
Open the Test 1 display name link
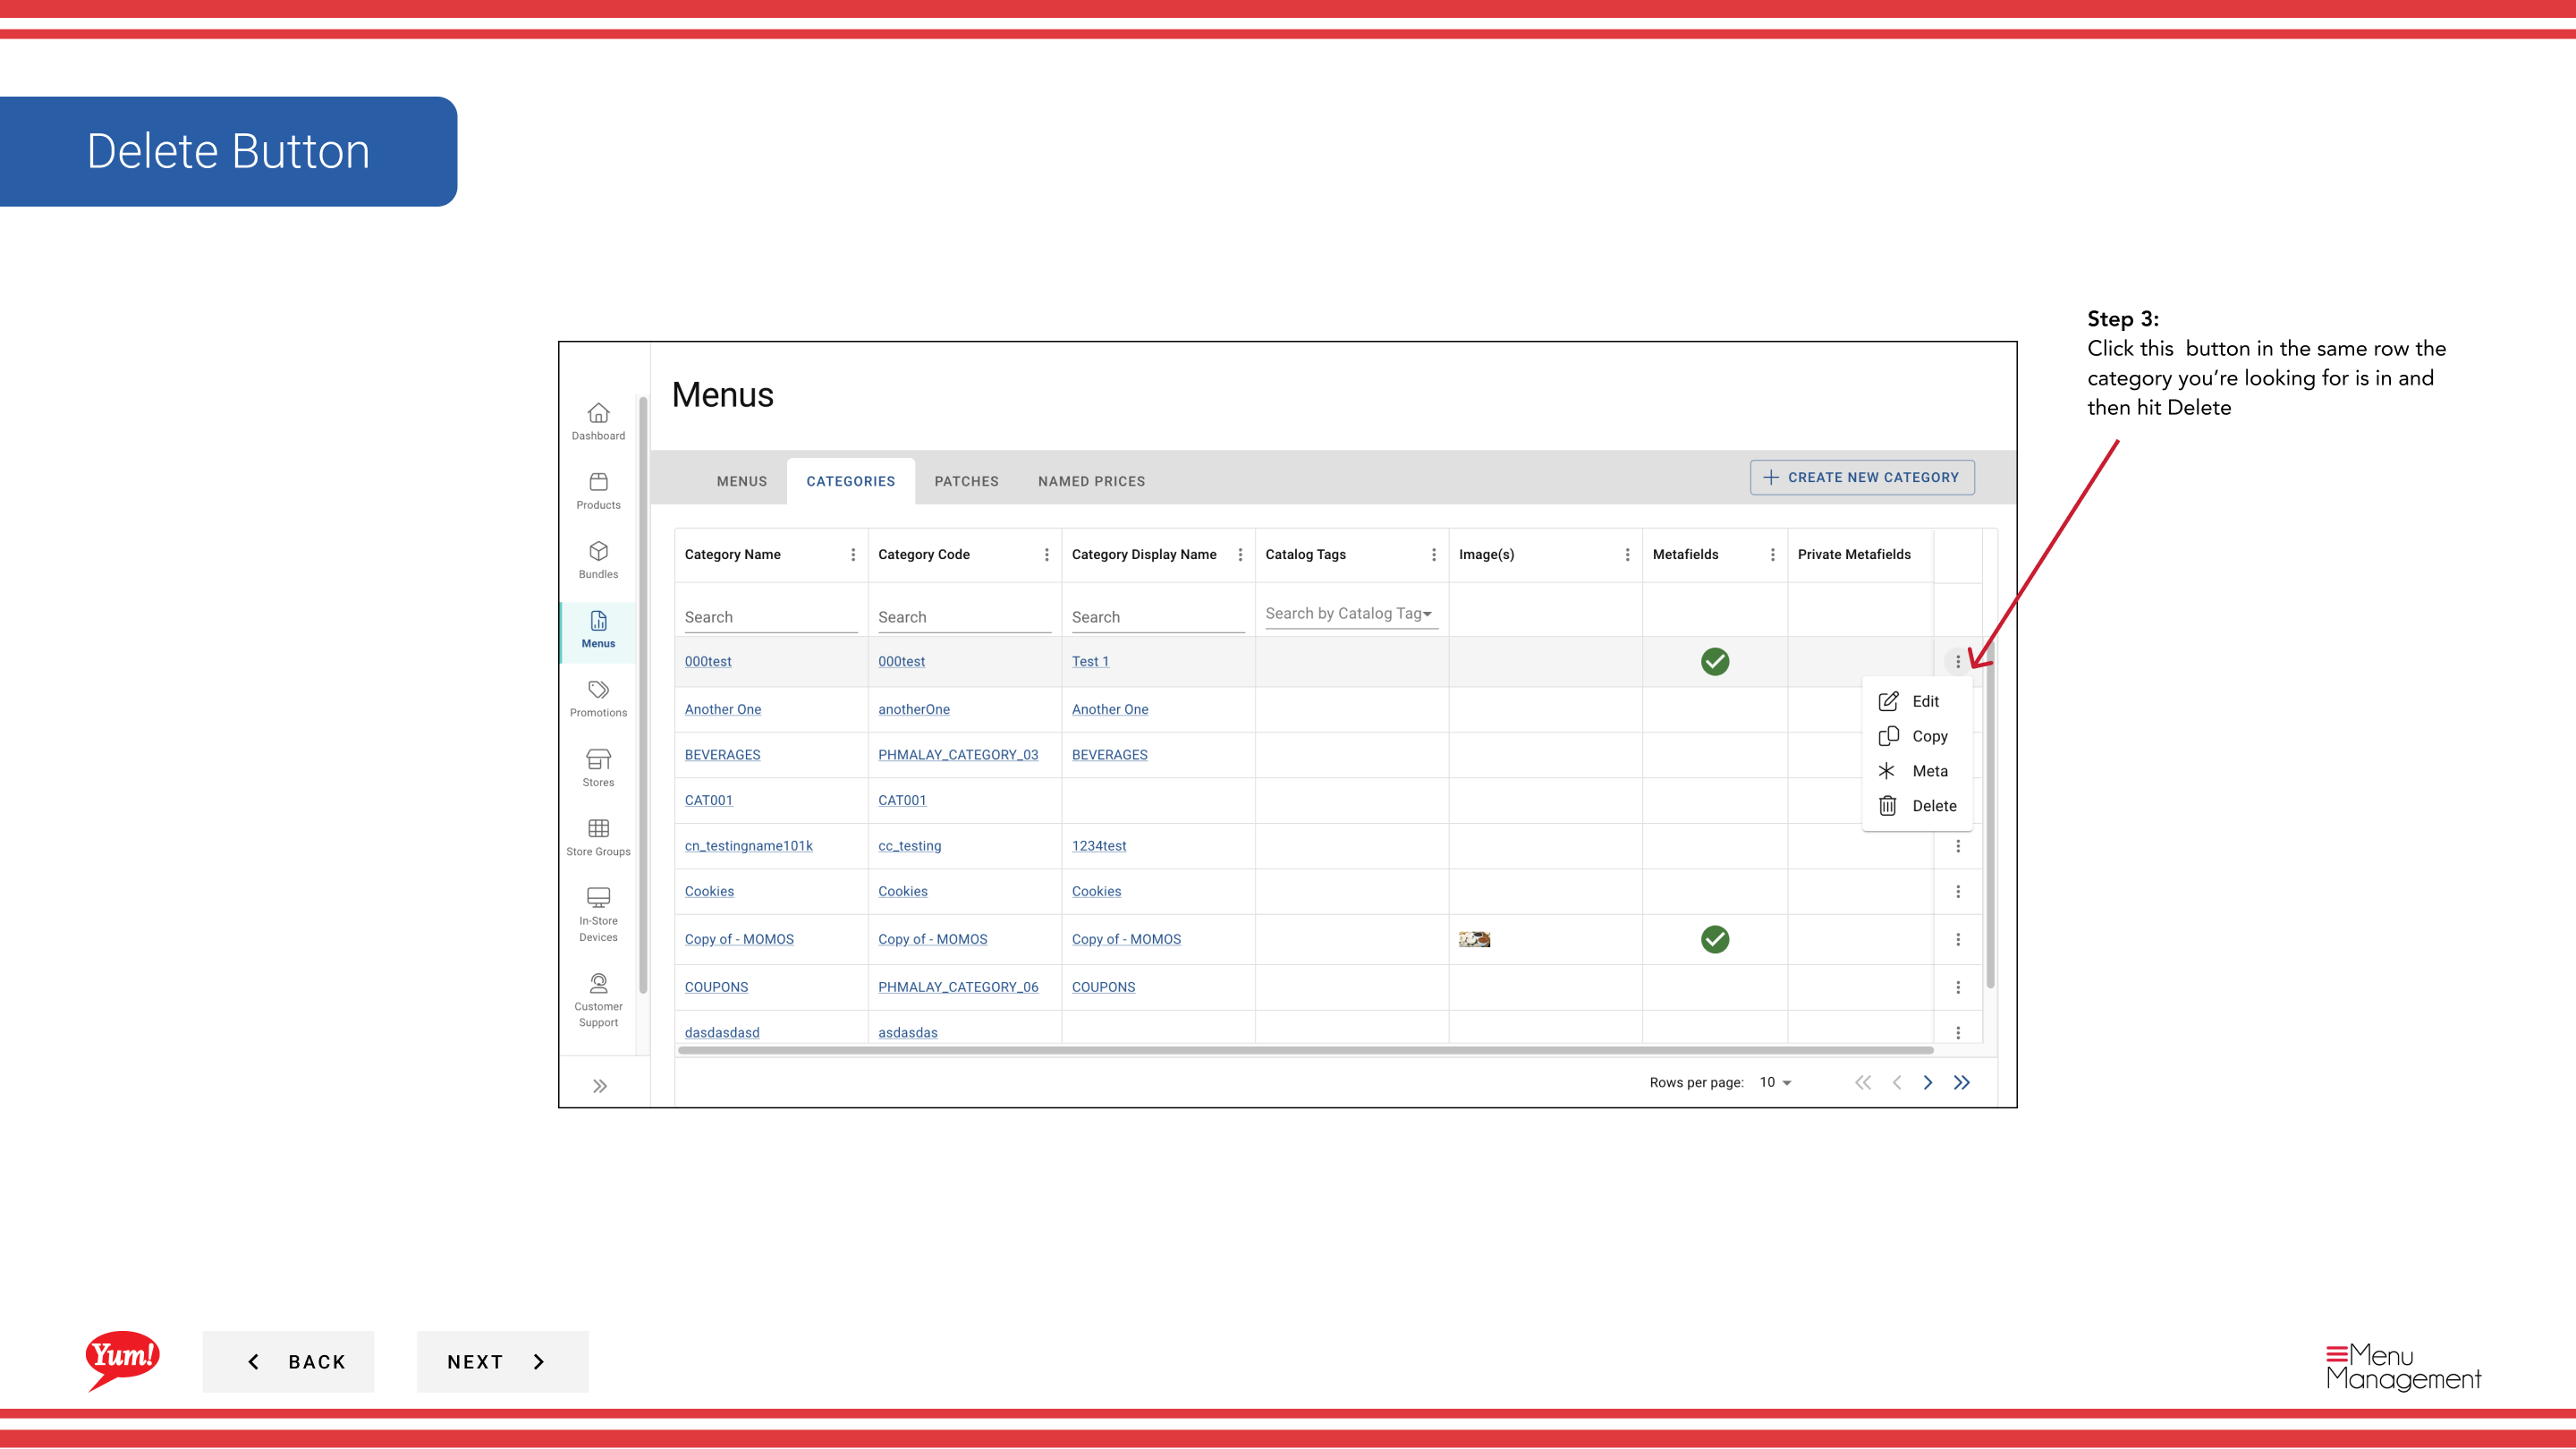coord(1090,661)
